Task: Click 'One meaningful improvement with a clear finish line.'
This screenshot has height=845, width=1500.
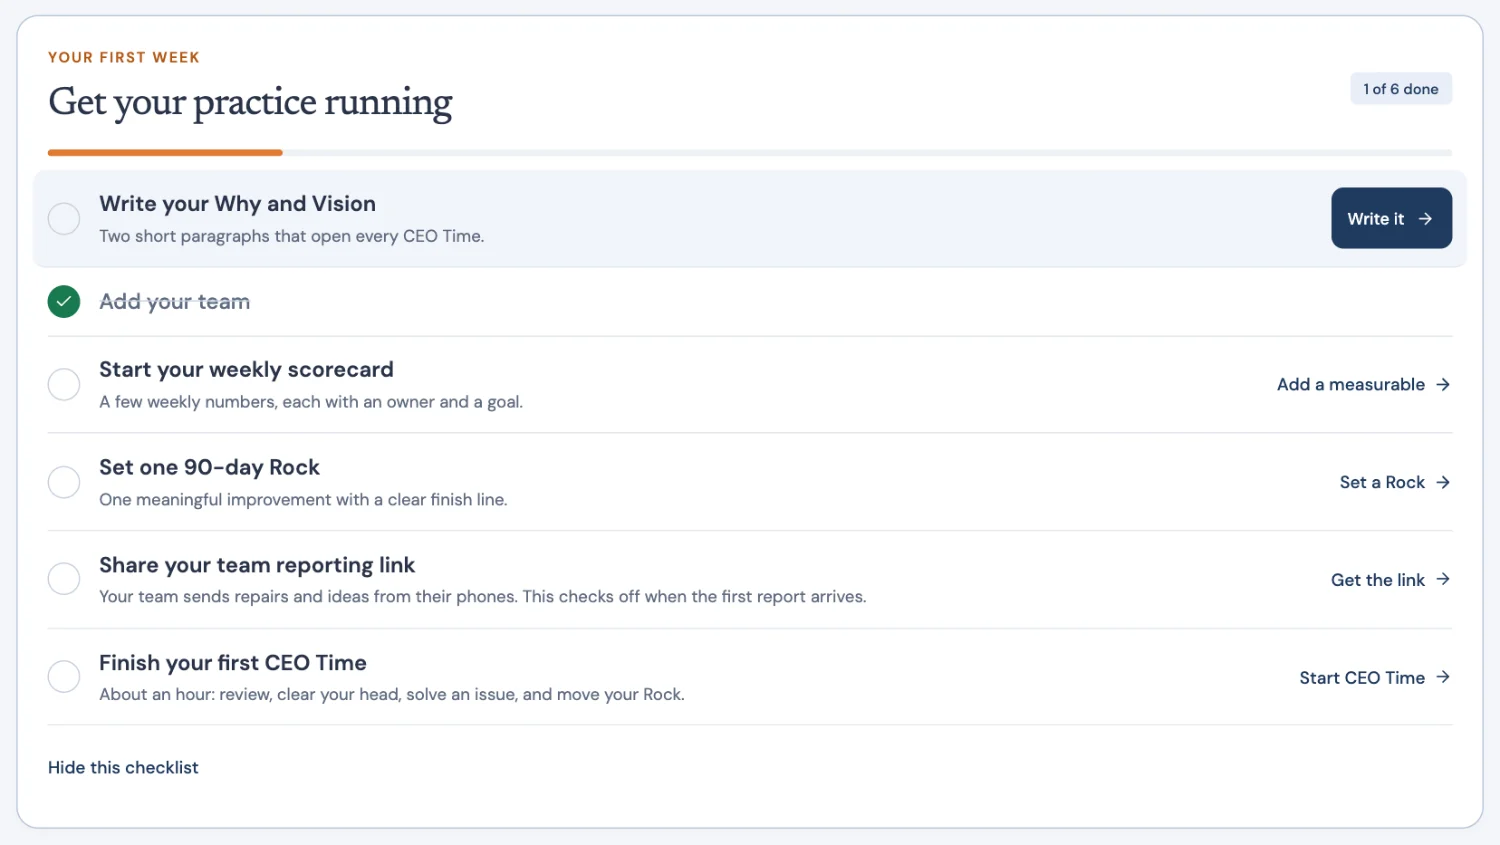Action: pyautogui.click(x=303, y=500)
